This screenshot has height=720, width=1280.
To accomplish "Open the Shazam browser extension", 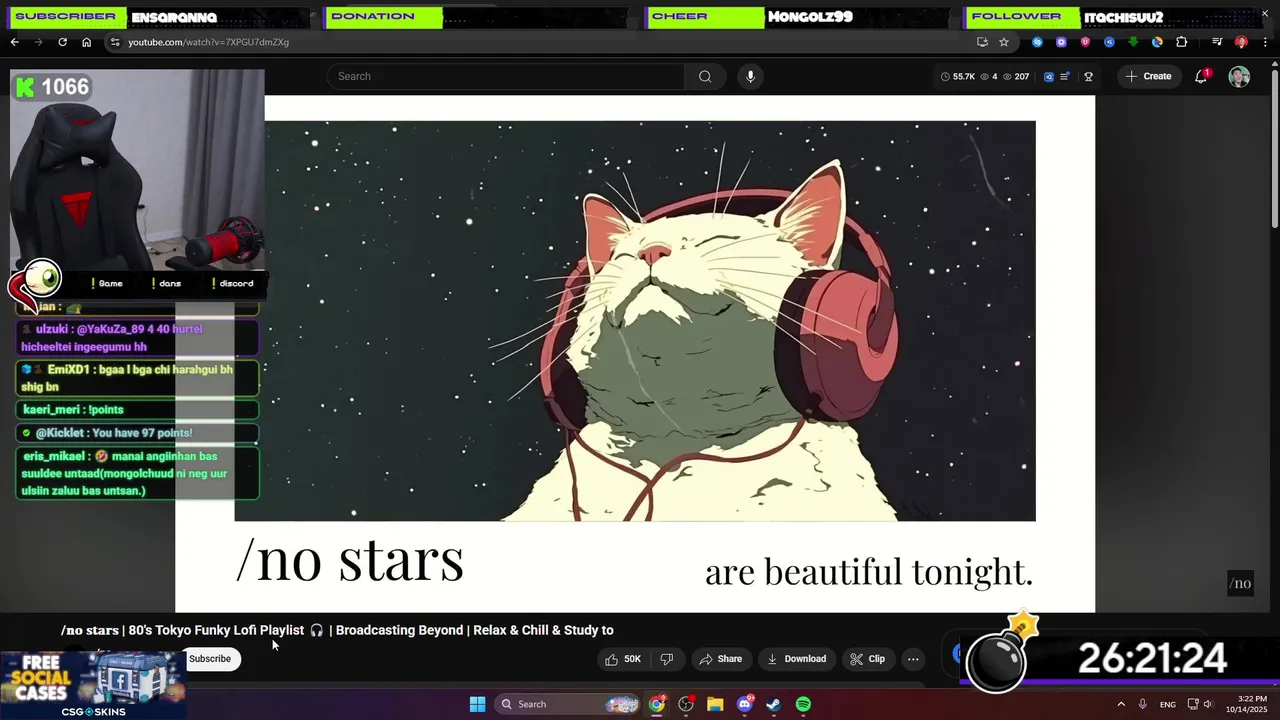I will click(x=1037, y=42).
